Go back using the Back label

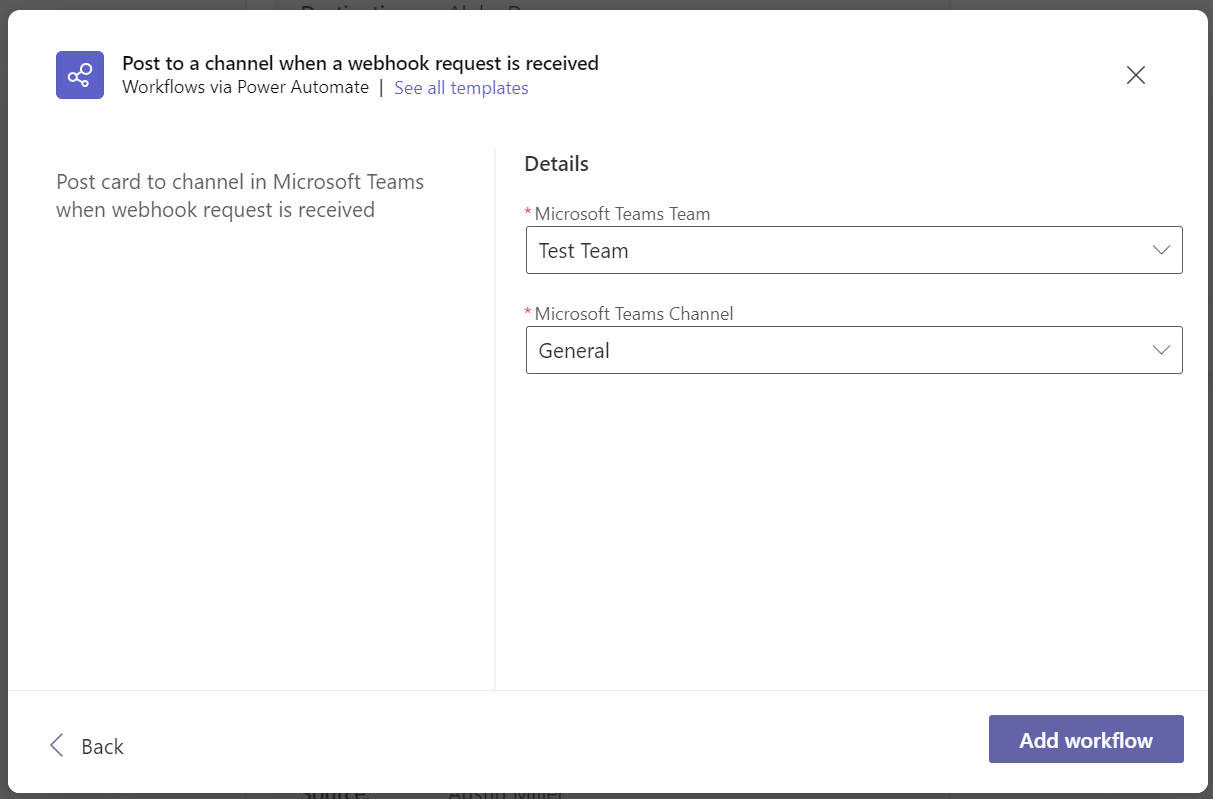[102, 746]
